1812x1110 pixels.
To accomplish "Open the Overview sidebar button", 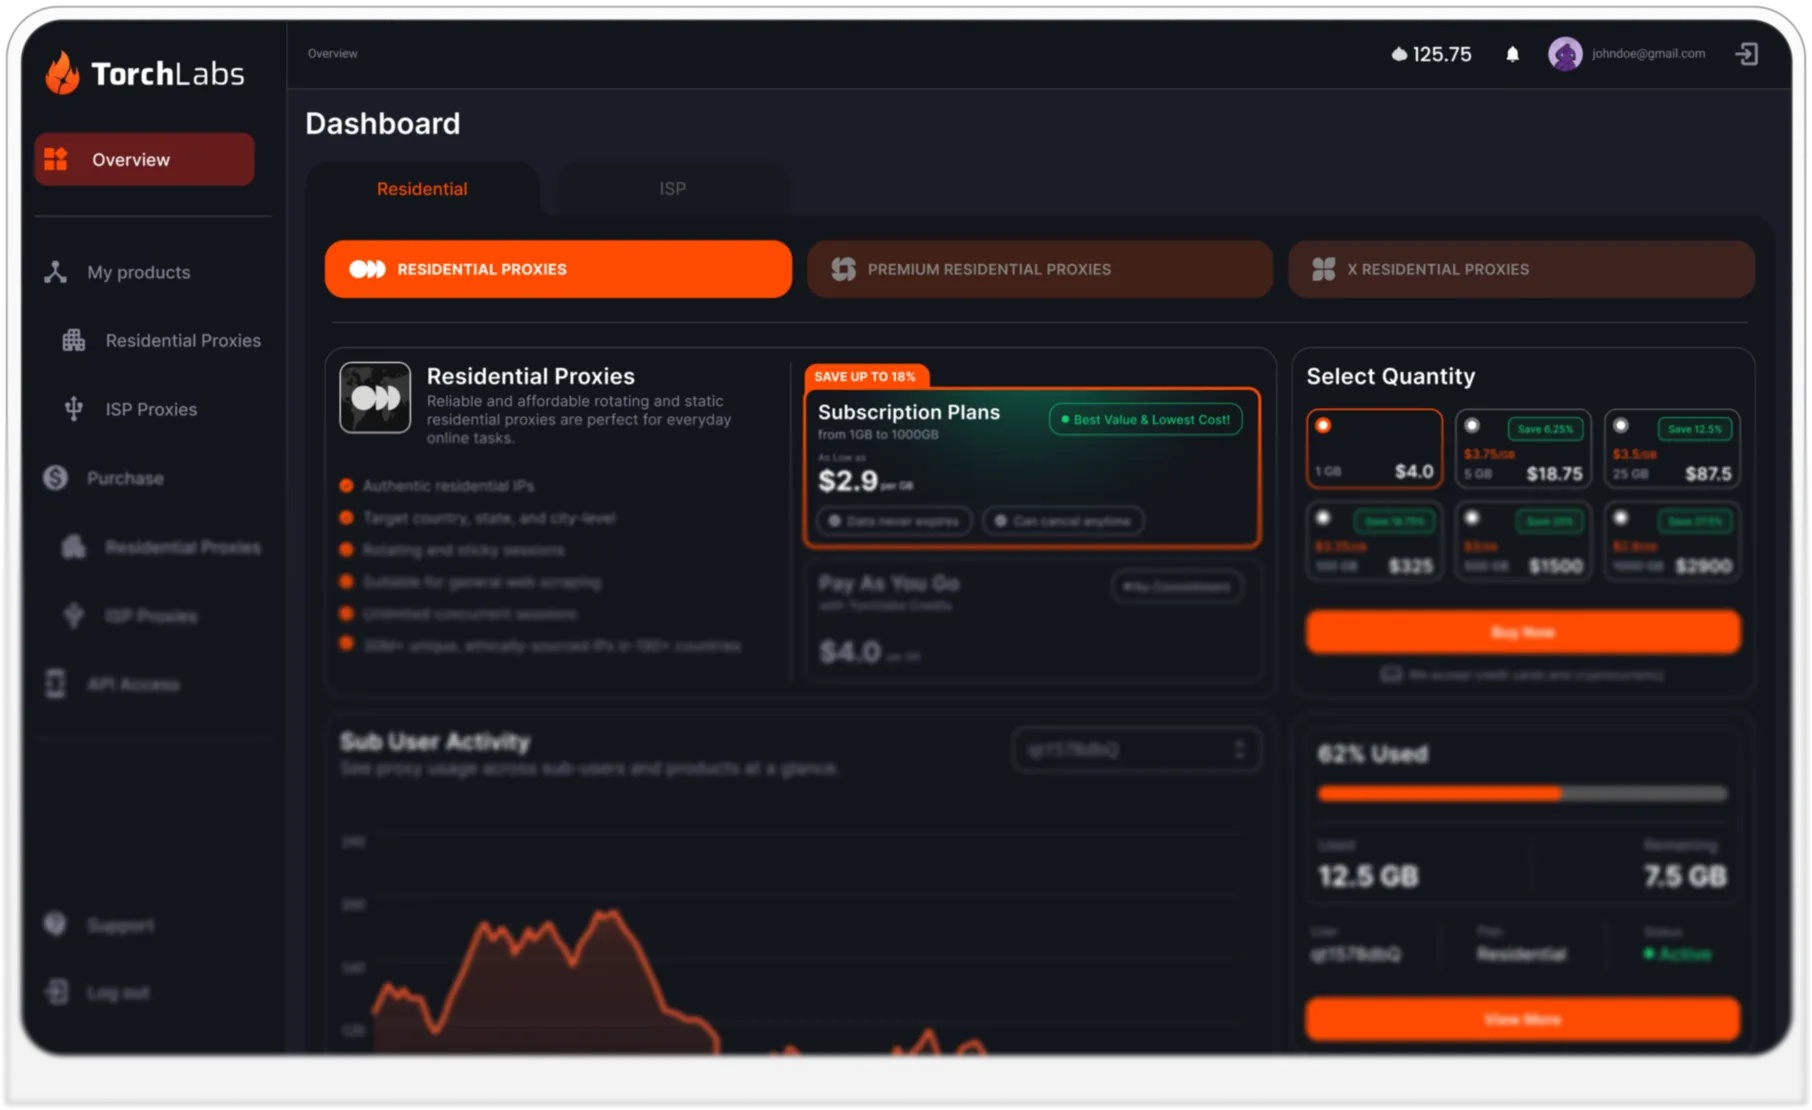I will tap(145, 160).
